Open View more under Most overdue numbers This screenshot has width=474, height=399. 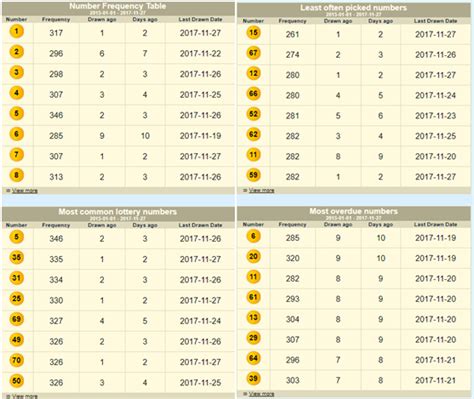click(x=261, y=394)
